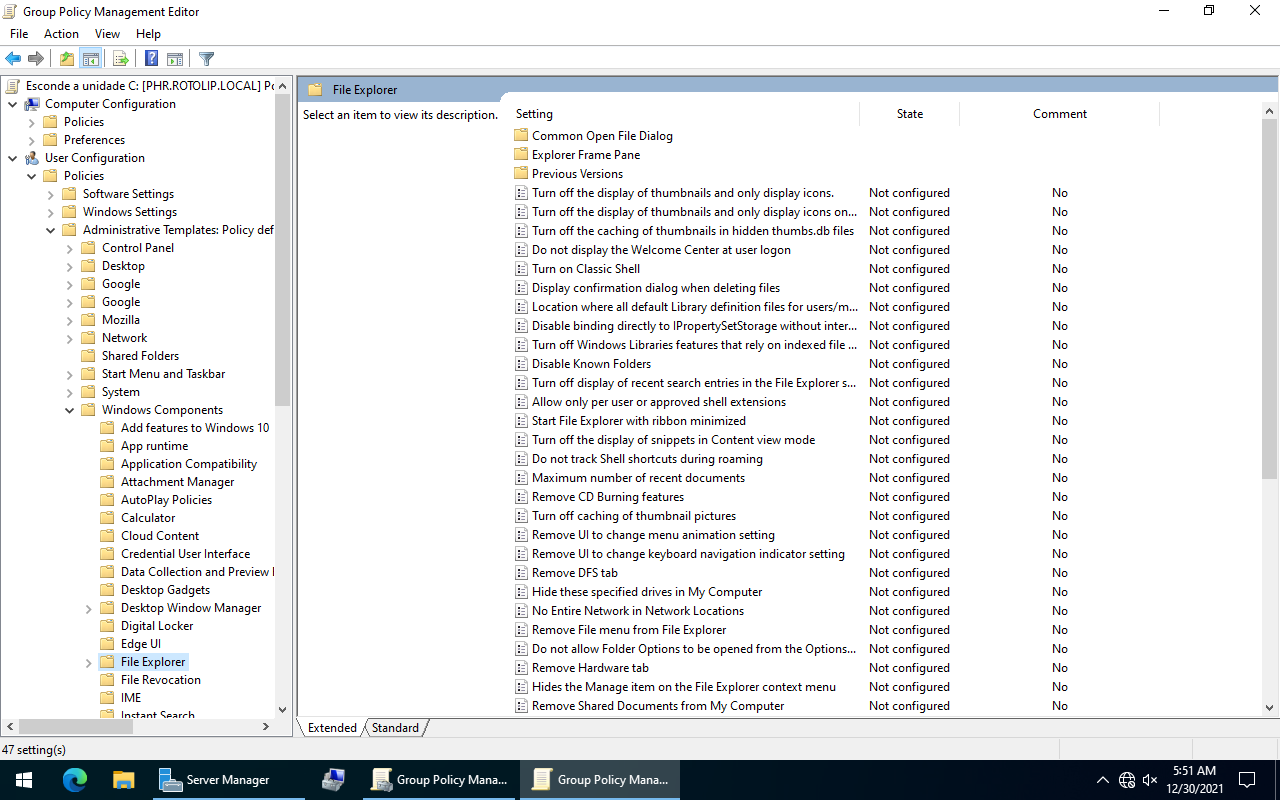Open the Previous Versions folder
The width and height of the screenshot is (1280, 800).
point(576,173)
